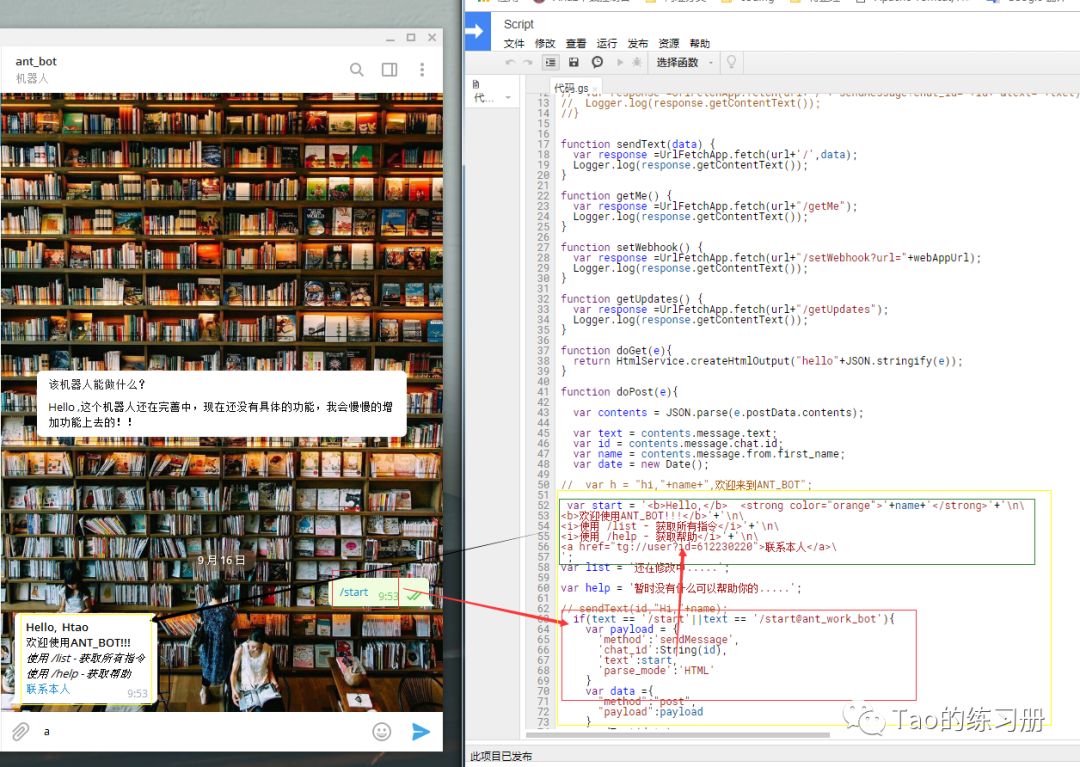This screenshot has width=1080, height=767.
Task: Click the debug bug icon
Action: coord(636,62)
